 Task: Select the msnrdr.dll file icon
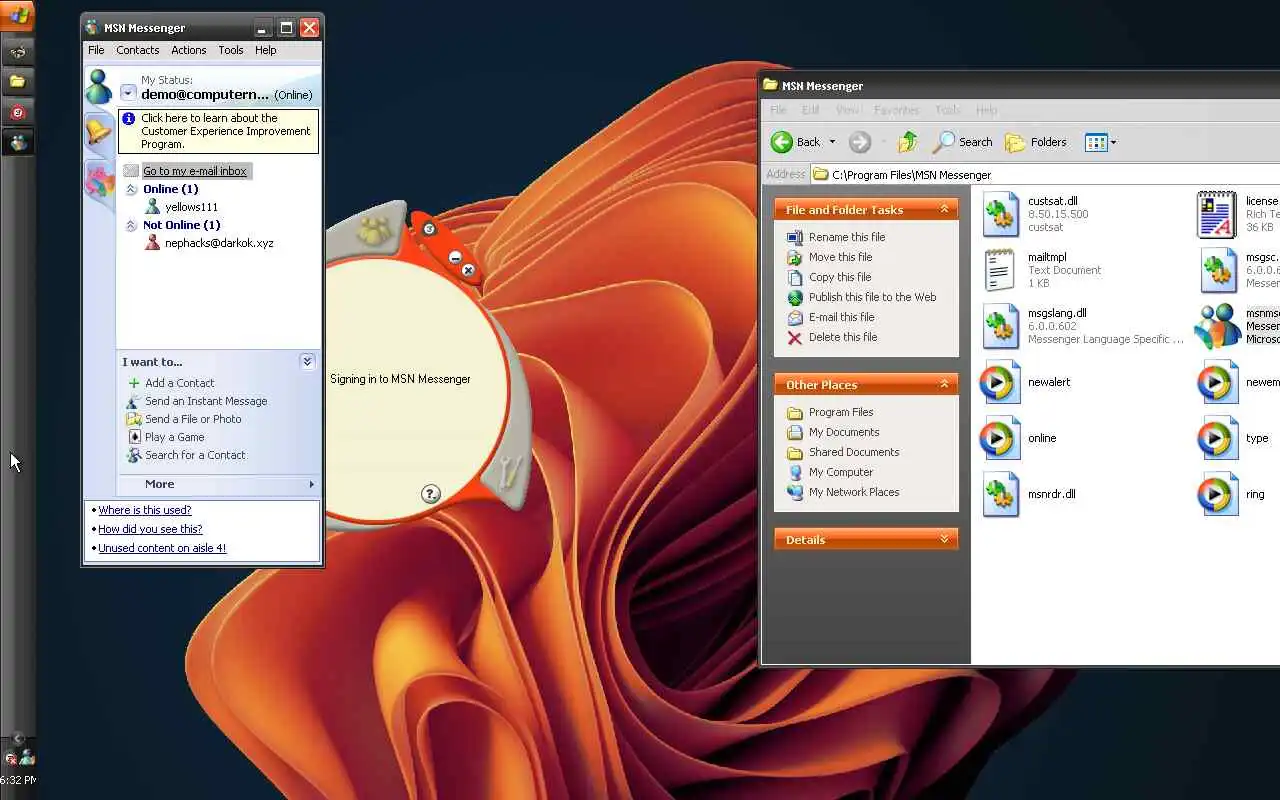[1001, 495]
